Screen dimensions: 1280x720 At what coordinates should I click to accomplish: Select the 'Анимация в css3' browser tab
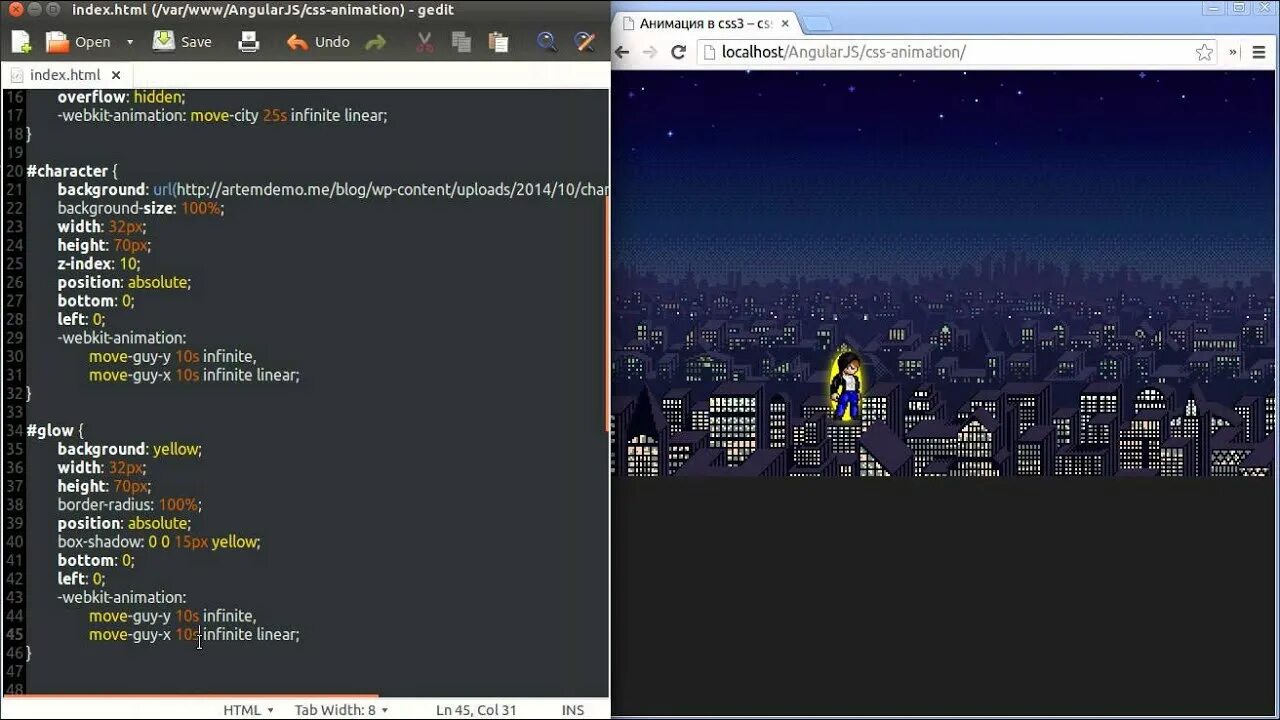705,23
